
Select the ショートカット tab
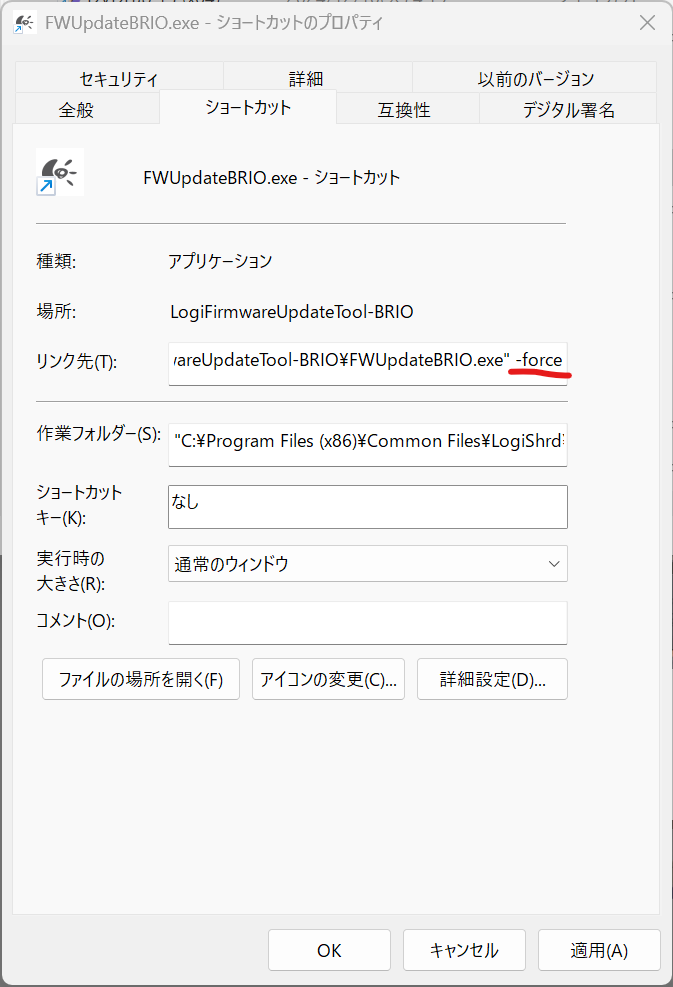click(x=248, y=107)
